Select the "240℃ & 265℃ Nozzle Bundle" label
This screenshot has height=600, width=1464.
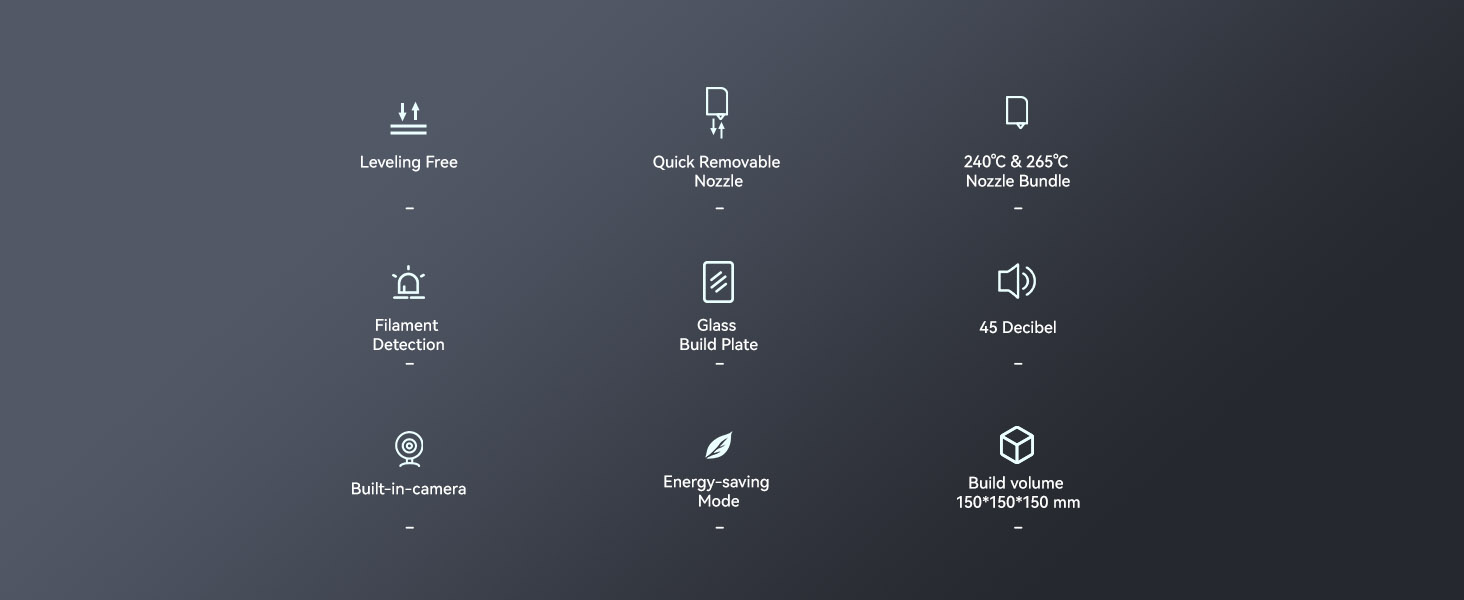pos(1017,171)
